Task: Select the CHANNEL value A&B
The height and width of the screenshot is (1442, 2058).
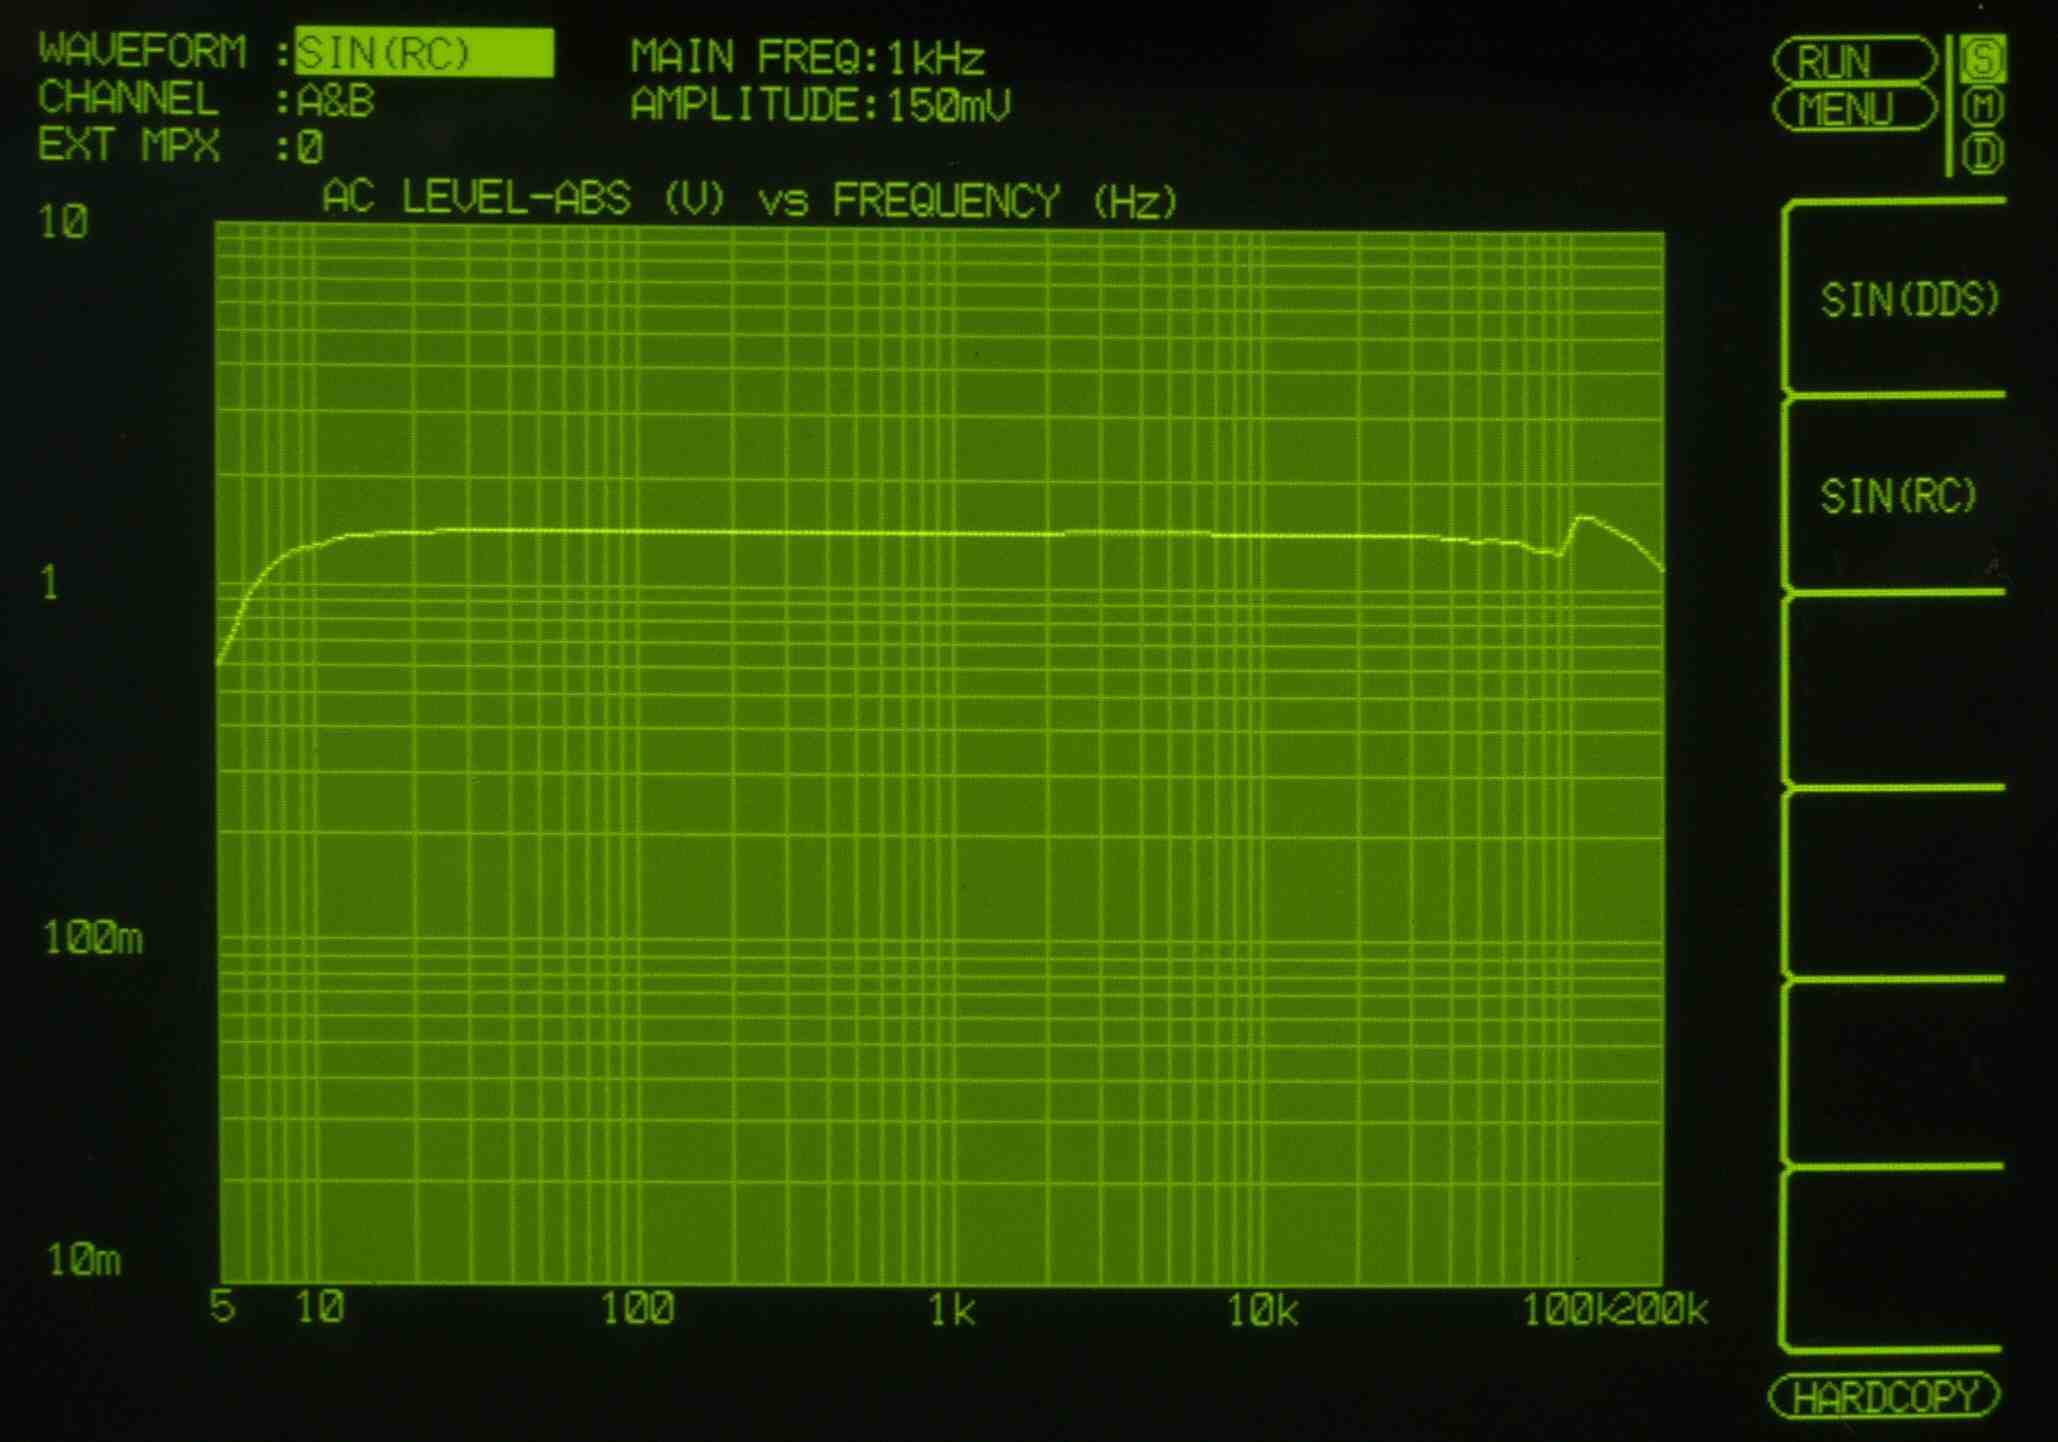Action: coord(336,101)
